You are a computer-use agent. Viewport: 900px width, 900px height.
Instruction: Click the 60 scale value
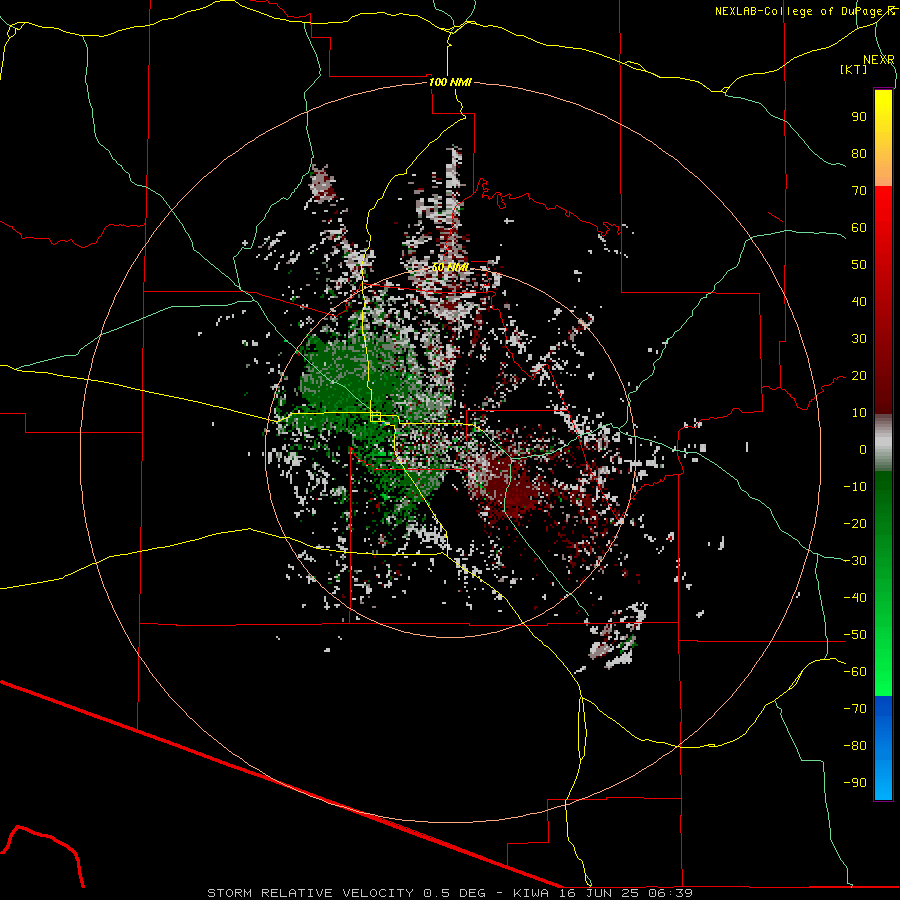pos(859,228)
